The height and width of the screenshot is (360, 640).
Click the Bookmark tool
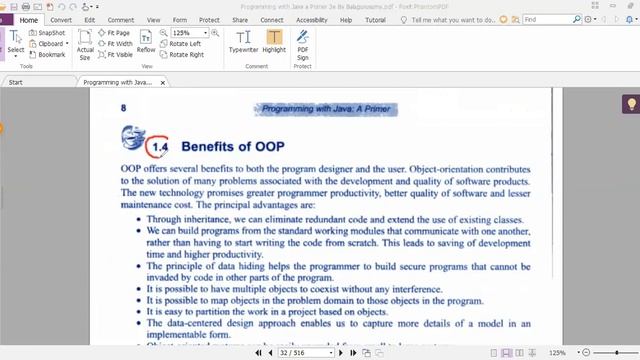click(x=47, y=55)
